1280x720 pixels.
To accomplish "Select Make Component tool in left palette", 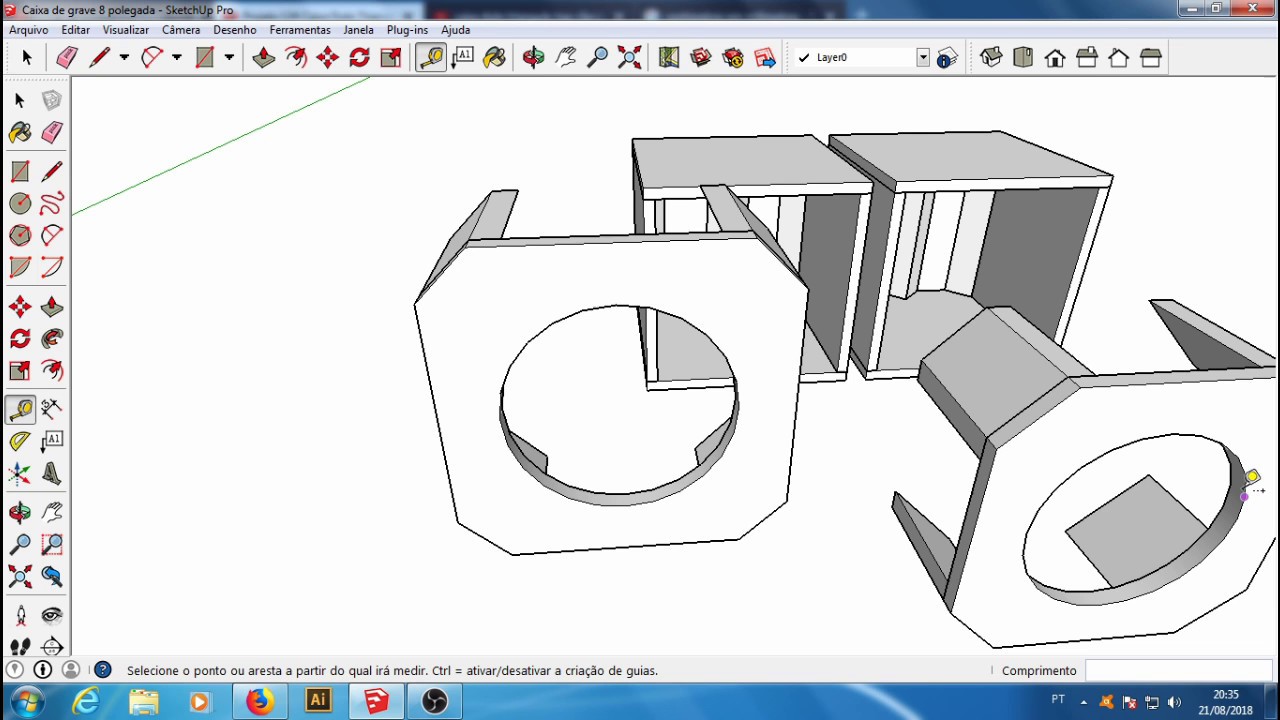I will click(52, 100).
